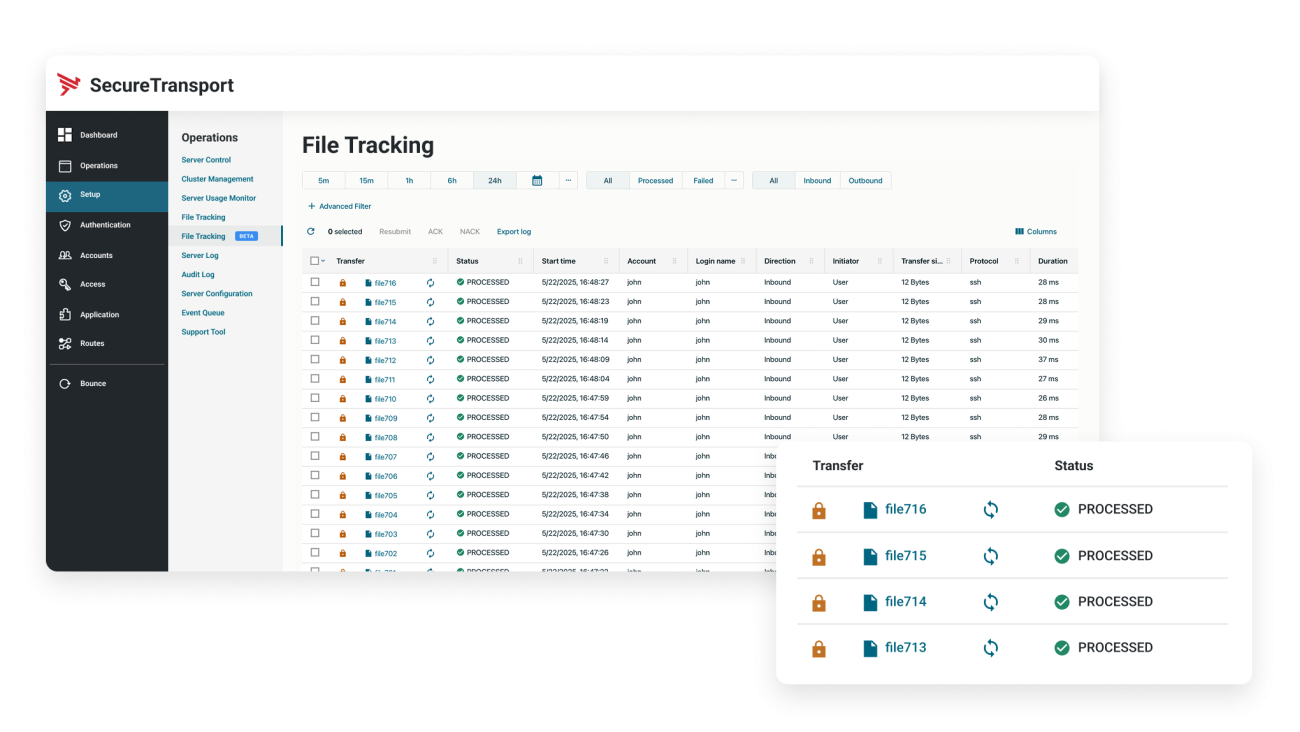Expand the Advanced Filter section
The height and width of the screenshot is (732, 1300).
[x=340, y=207]
